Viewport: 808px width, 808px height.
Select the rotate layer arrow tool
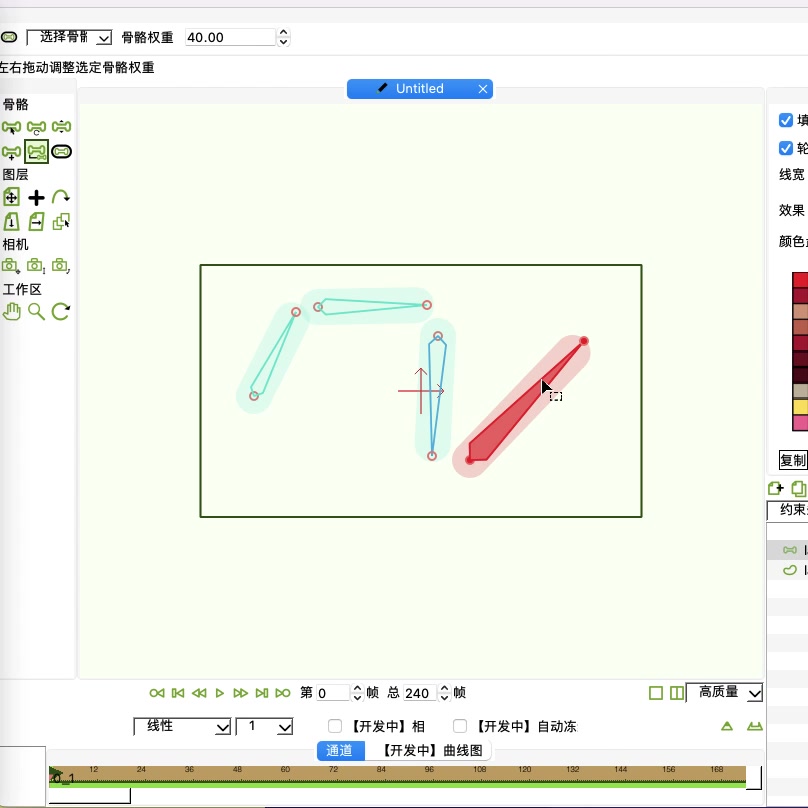(x=61, y=198)
